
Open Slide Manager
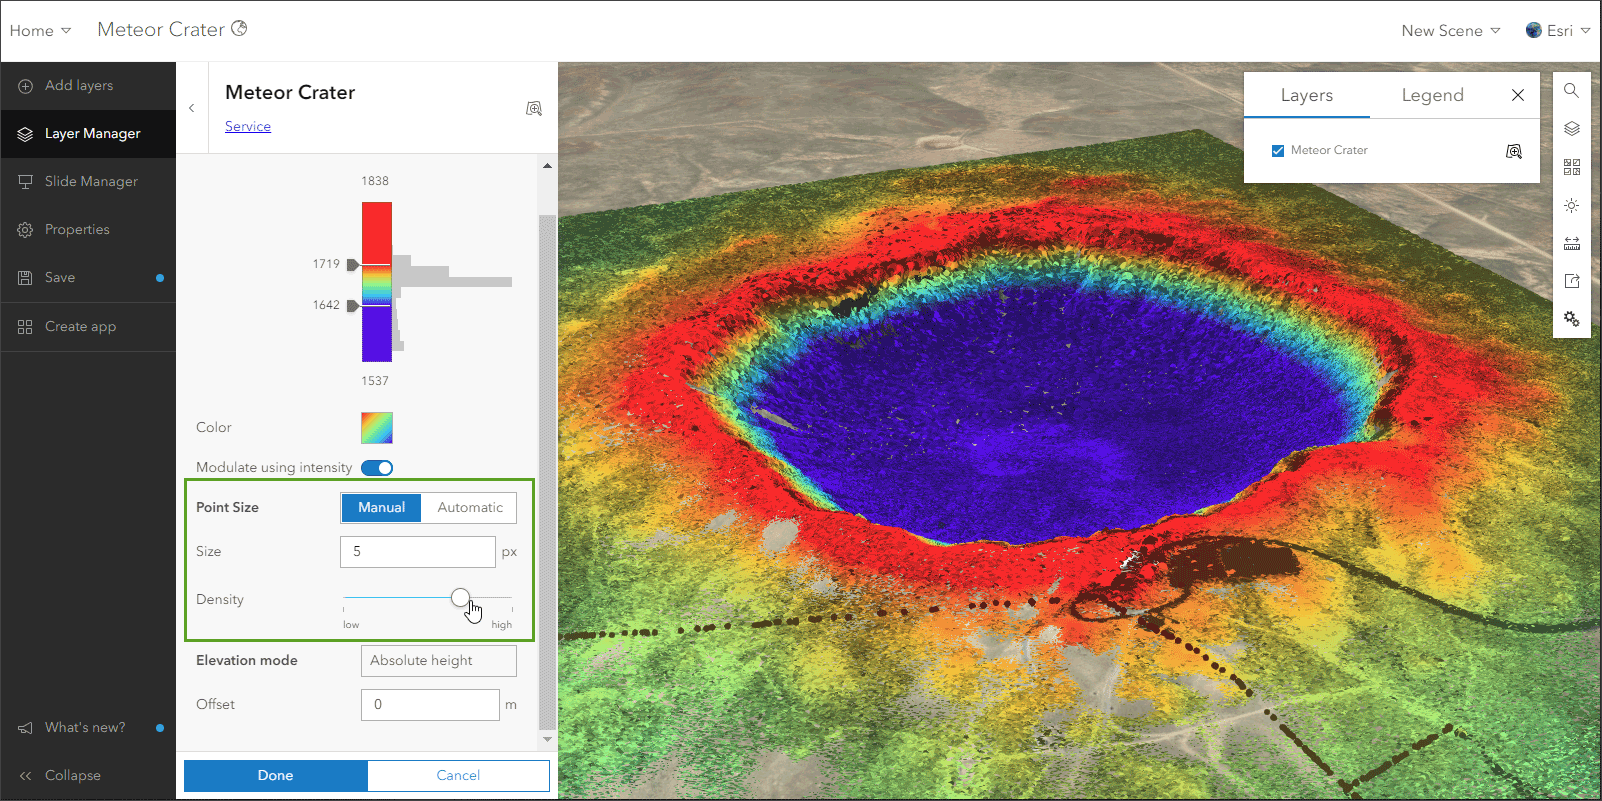tap(88, 182)
